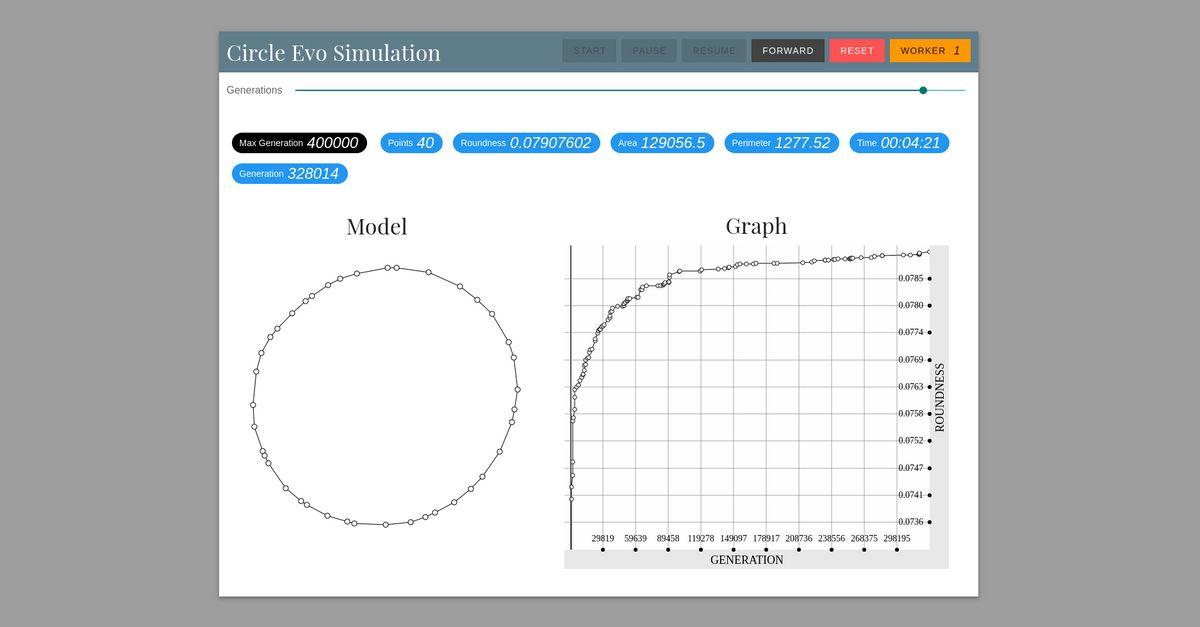
Task: Click the START button
Action: coord(589,50)
